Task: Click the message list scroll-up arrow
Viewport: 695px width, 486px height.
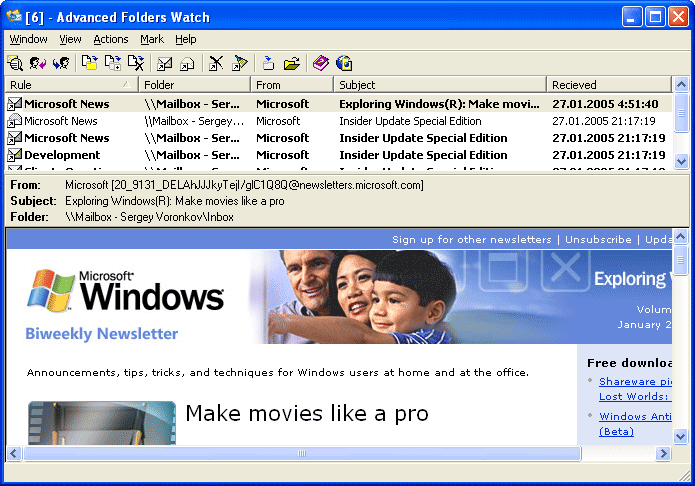Action: click(681, 84)
